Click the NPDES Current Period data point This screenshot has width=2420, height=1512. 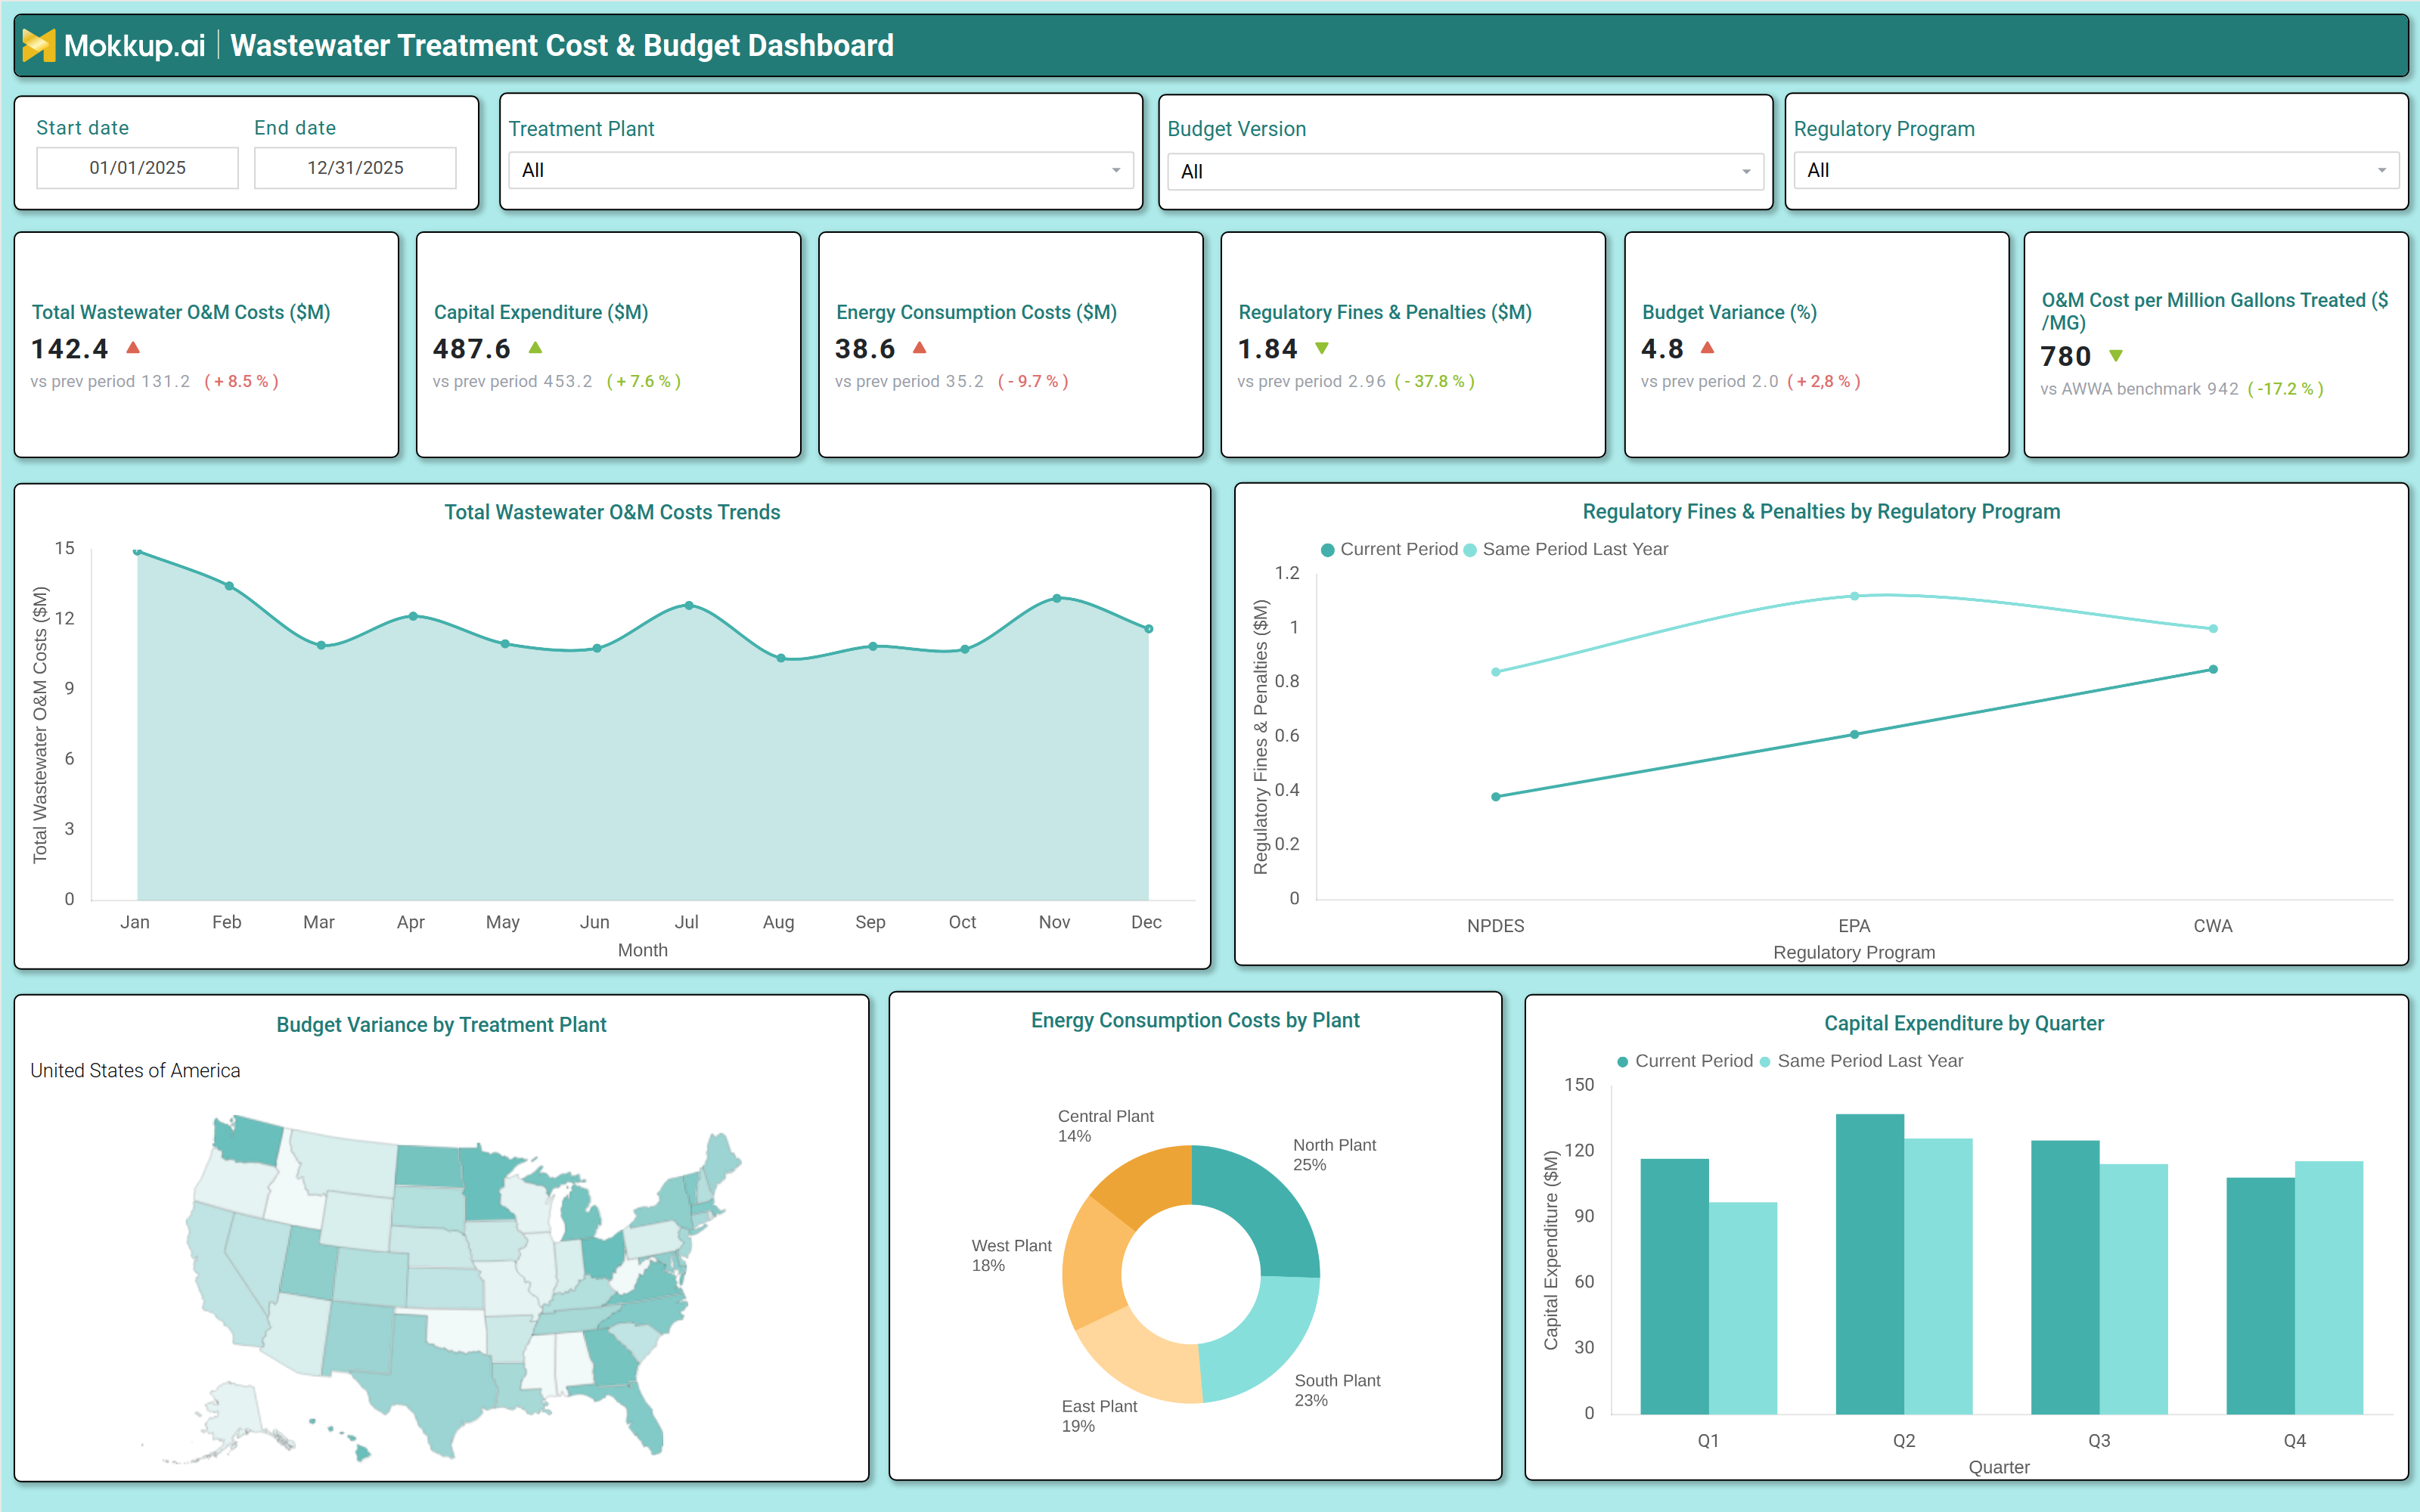pos(1496,797)
